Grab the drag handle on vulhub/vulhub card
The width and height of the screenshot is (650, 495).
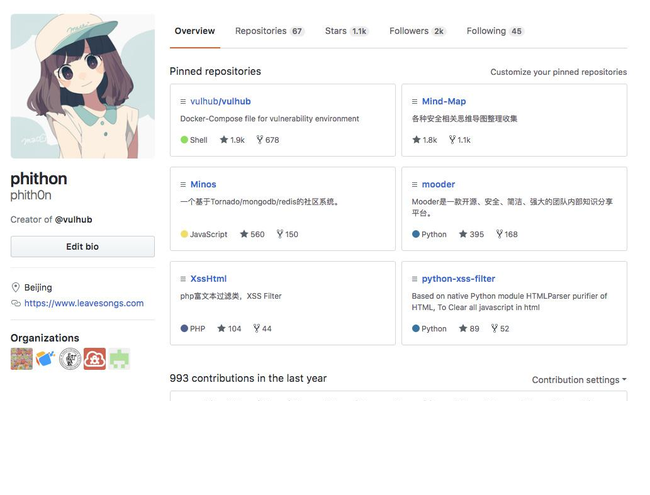(x=183, y=102)
